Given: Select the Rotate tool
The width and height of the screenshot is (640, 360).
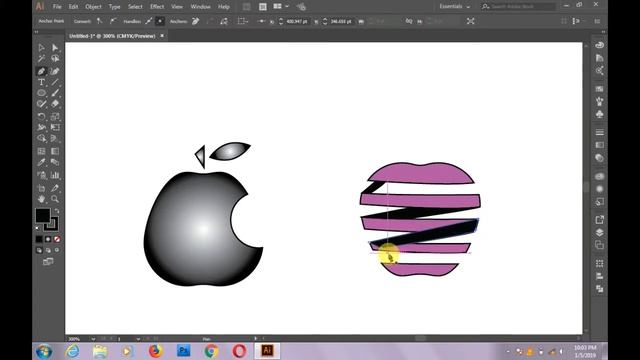Looking at the screenshot, I should [x=42, y=116].
